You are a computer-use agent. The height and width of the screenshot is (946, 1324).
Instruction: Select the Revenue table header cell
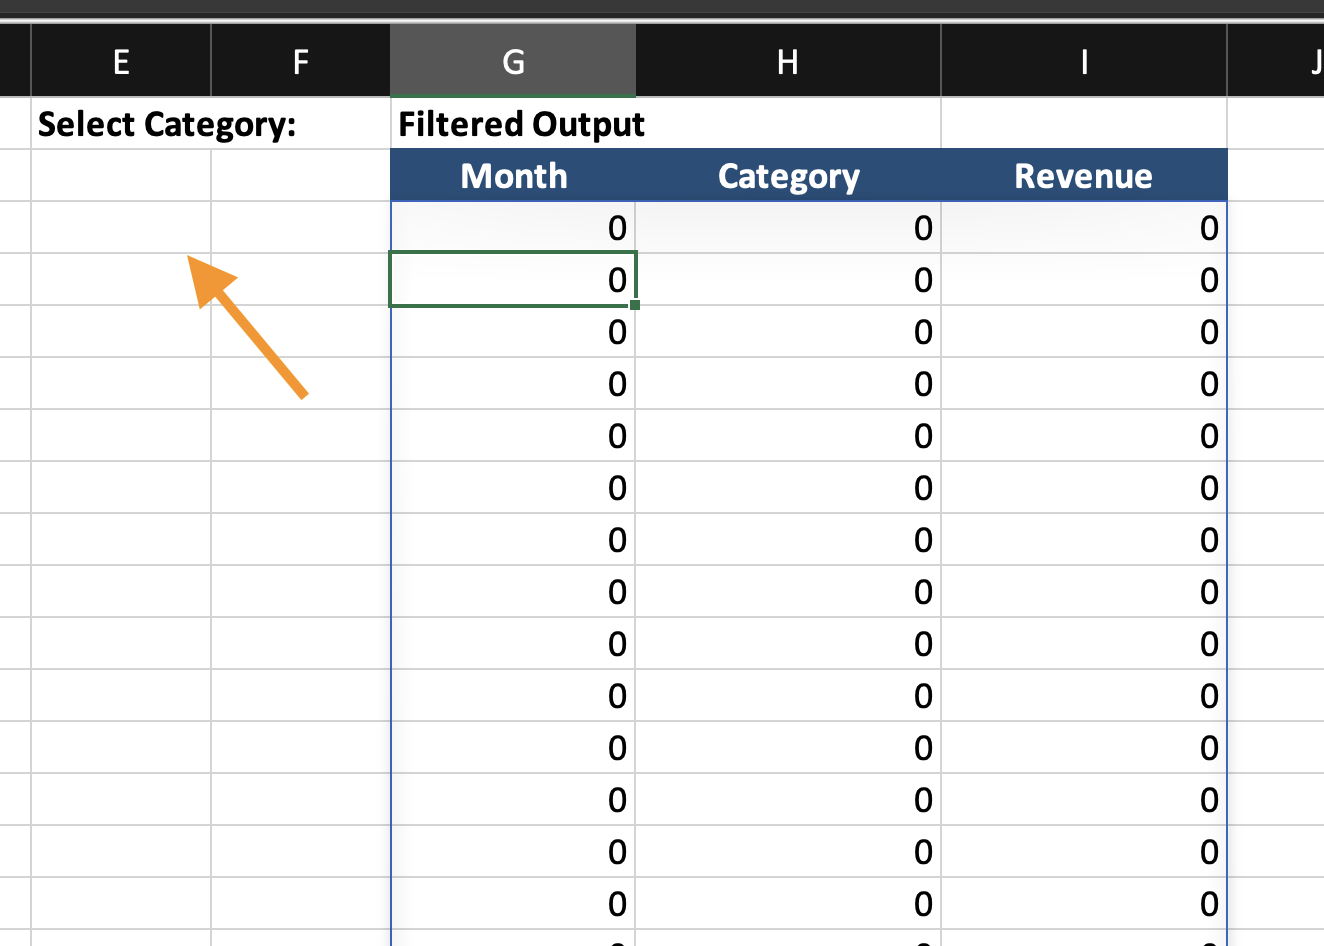[1083, 176]
